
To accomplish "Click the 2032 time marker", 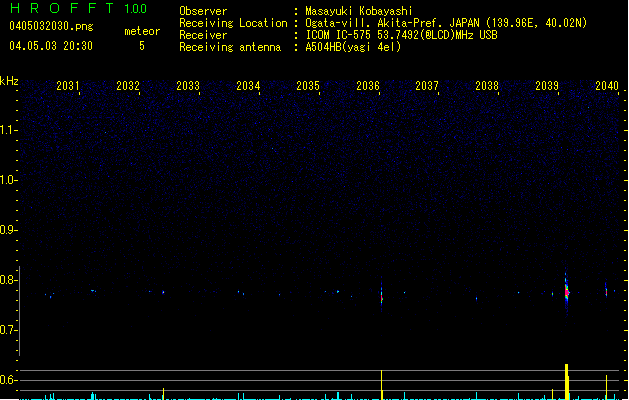I will point(128,86).
